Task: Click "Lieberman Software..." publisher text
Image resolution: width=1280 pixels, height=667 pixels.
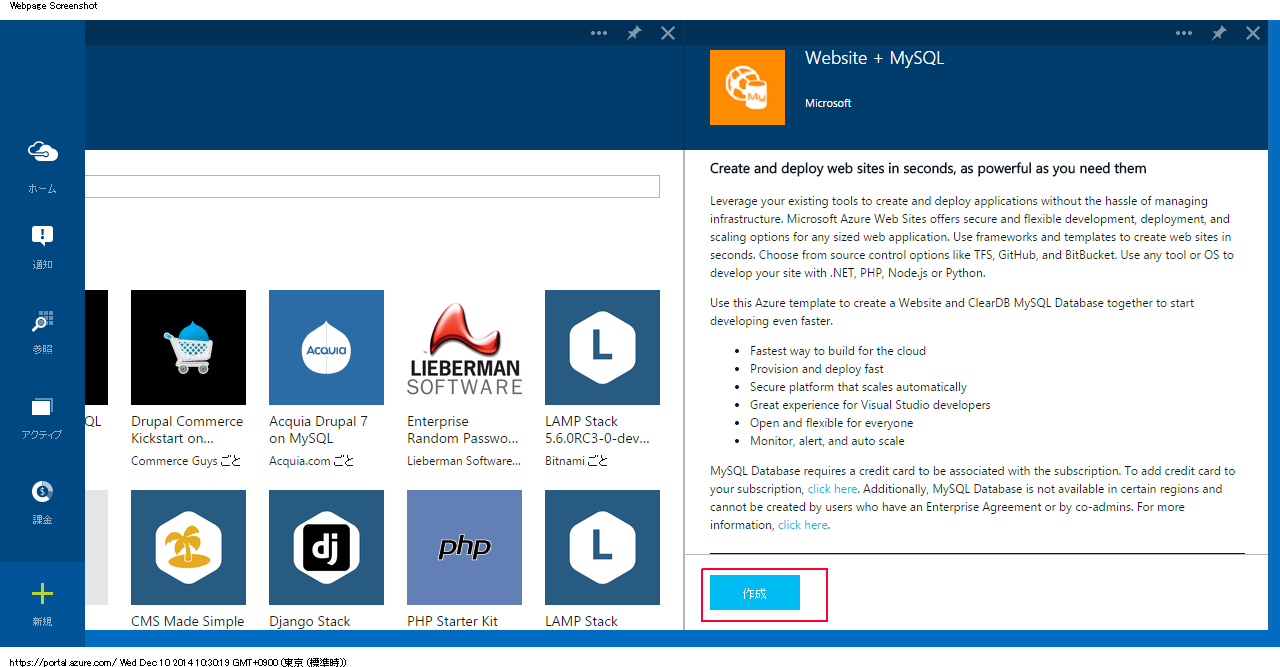Action: pos(464,461)
